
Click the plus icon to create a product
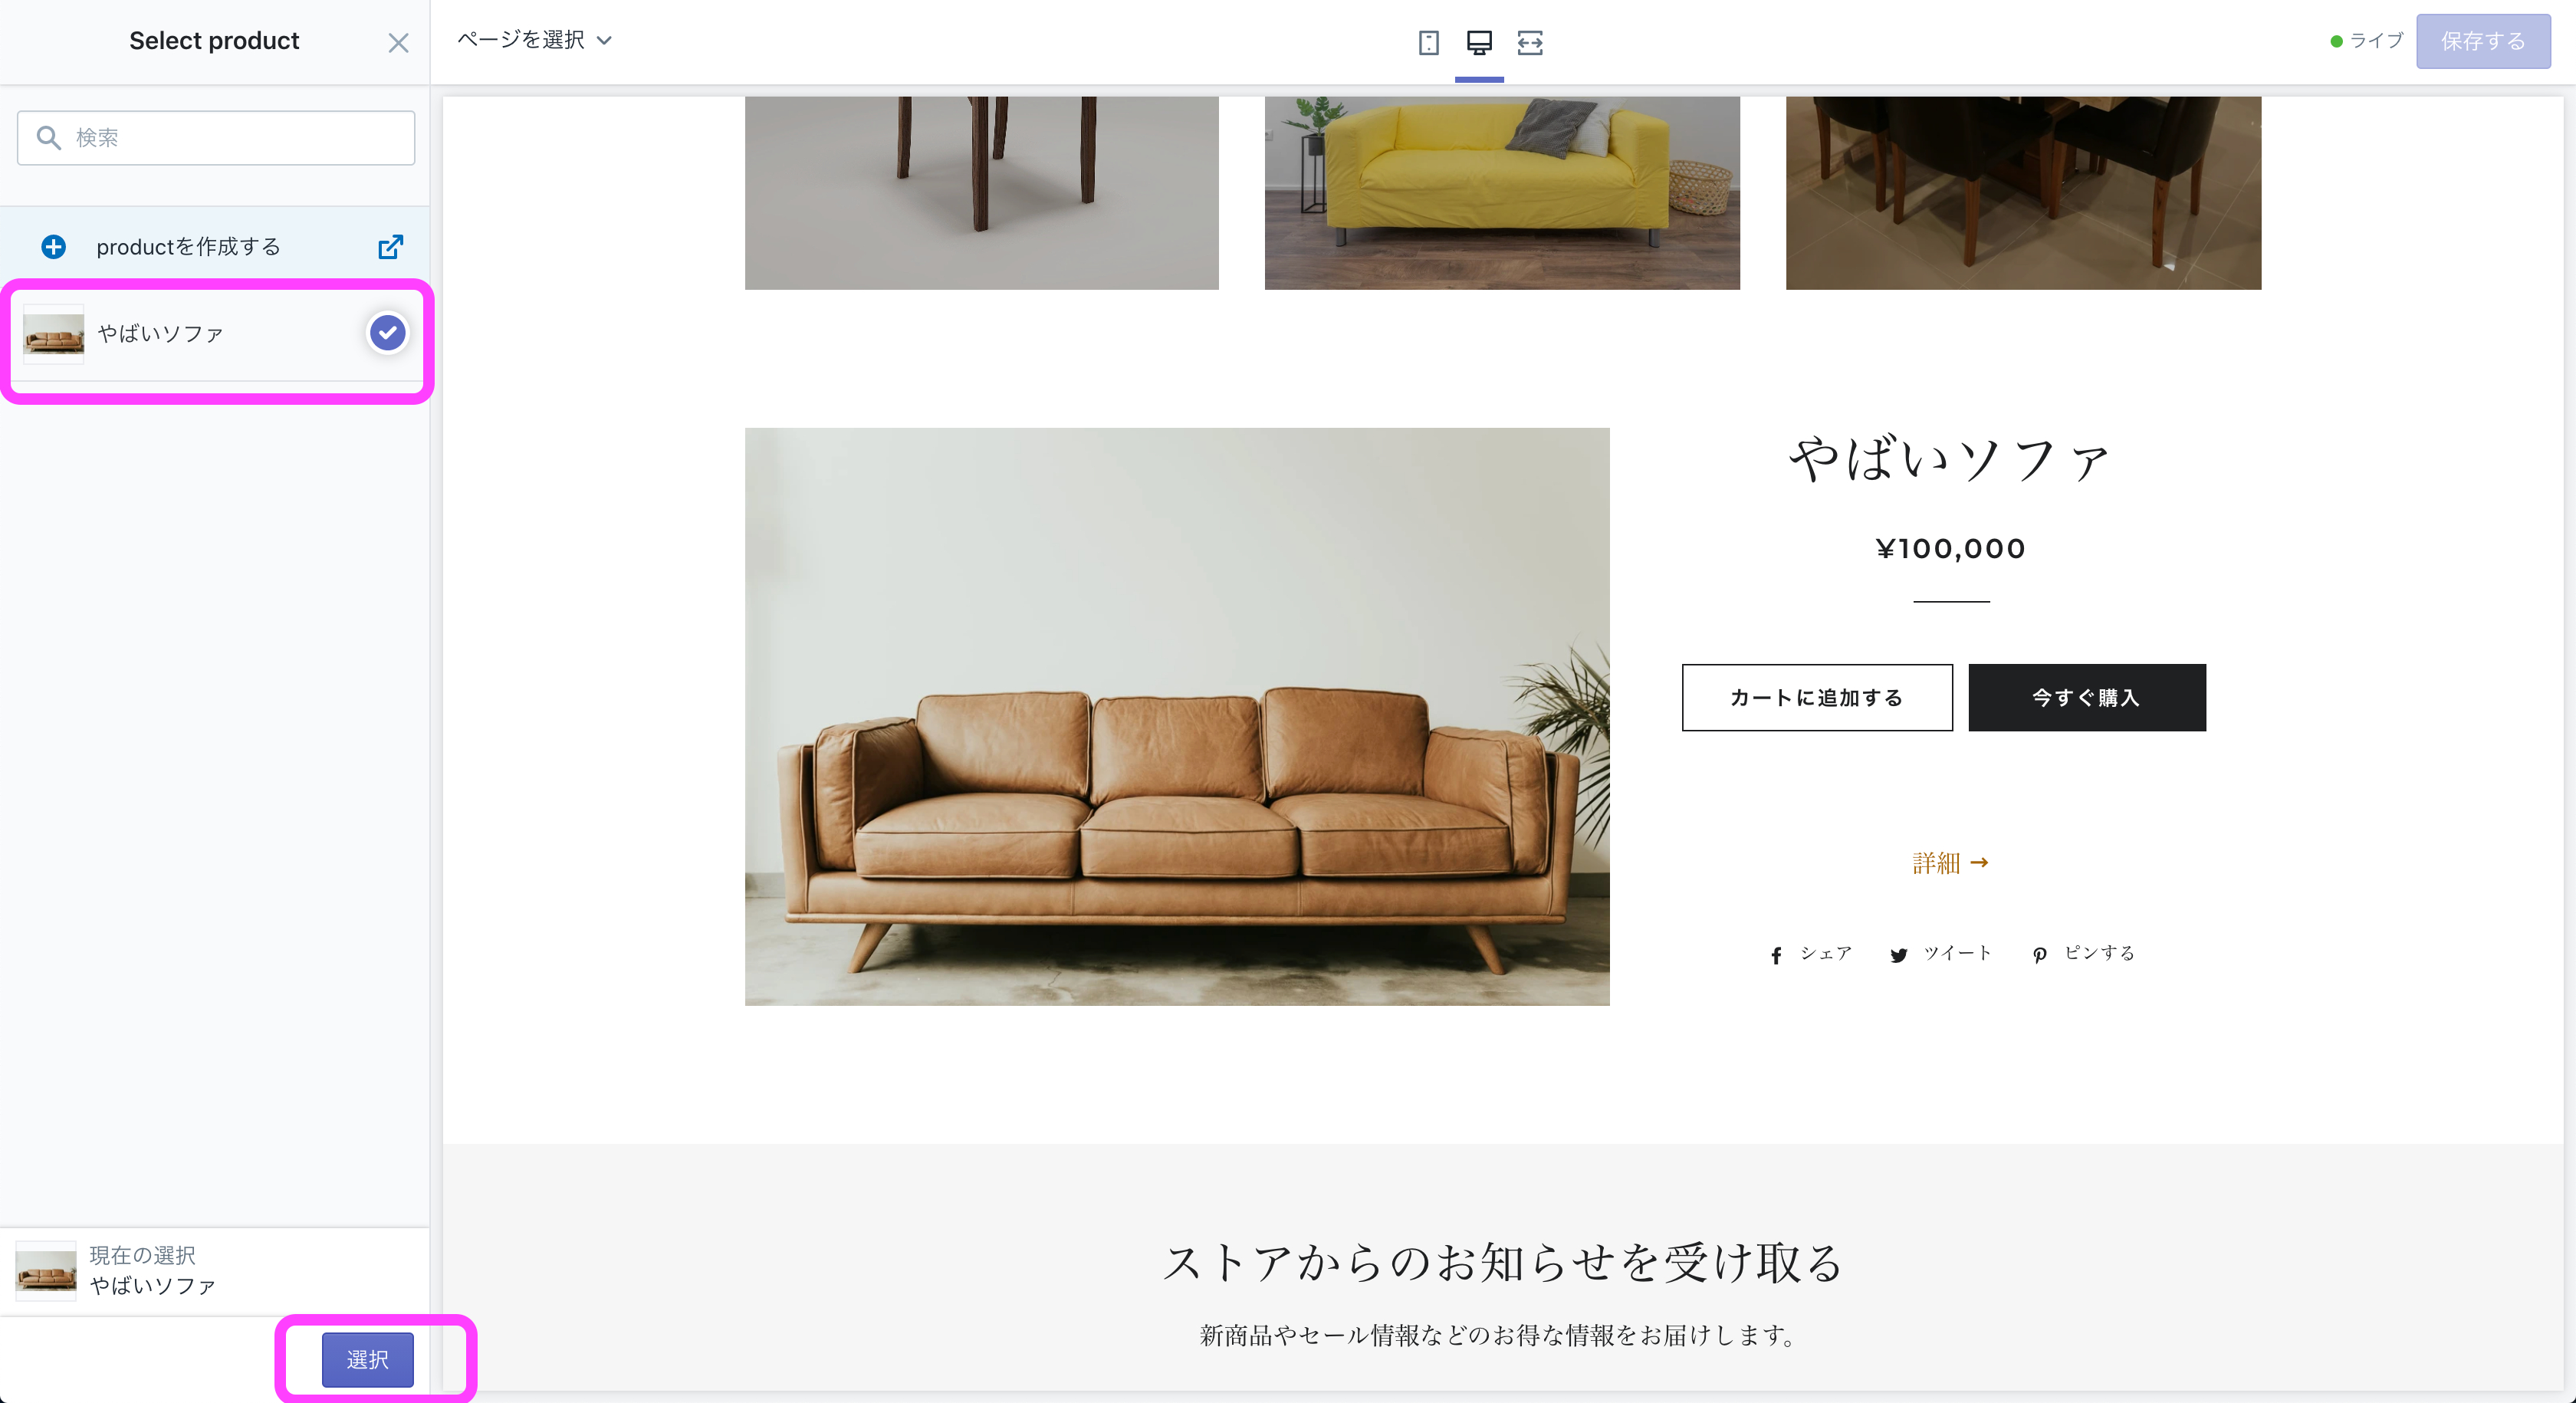(53, 246)
